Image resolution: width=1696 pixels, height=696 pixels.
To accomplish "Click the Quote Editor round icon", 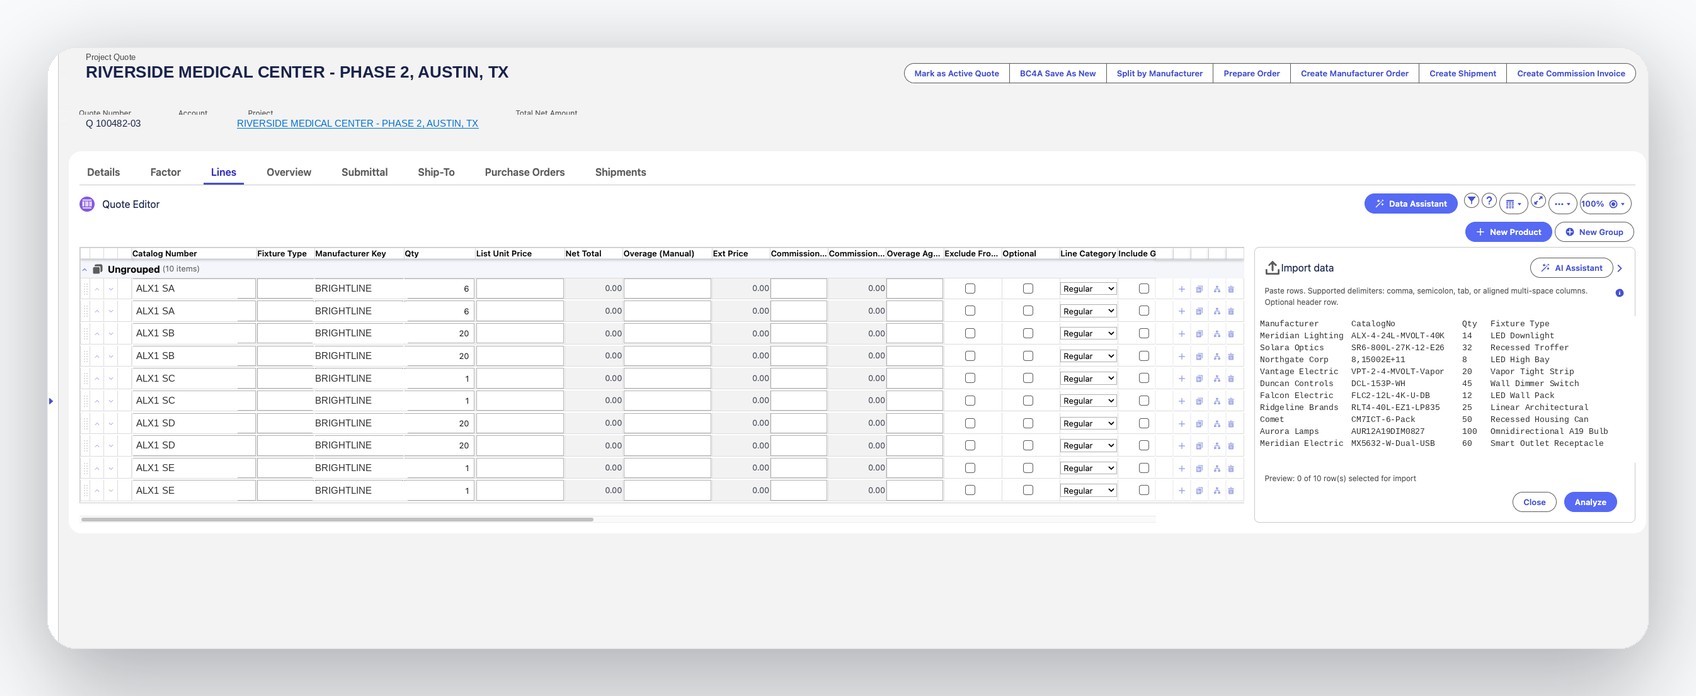I will click(x=87, y=204).
